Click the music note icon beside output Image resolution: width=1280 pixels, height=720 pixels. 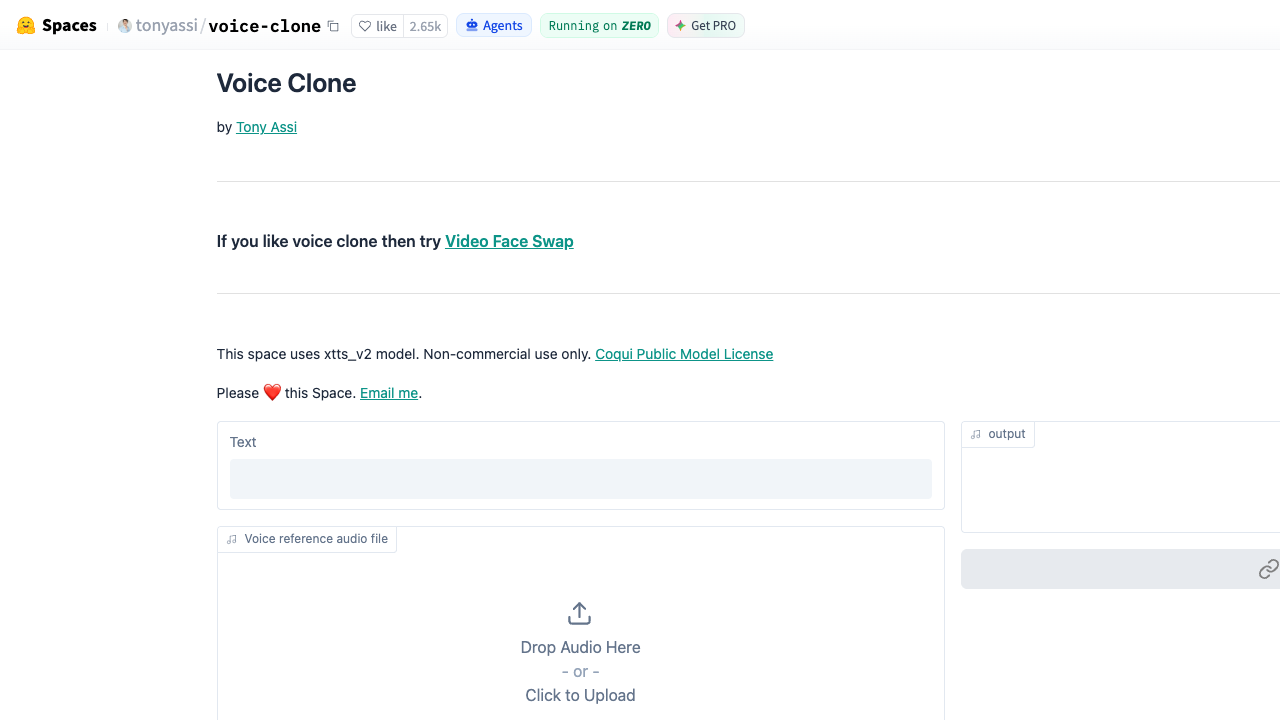(x=976, y=435)
